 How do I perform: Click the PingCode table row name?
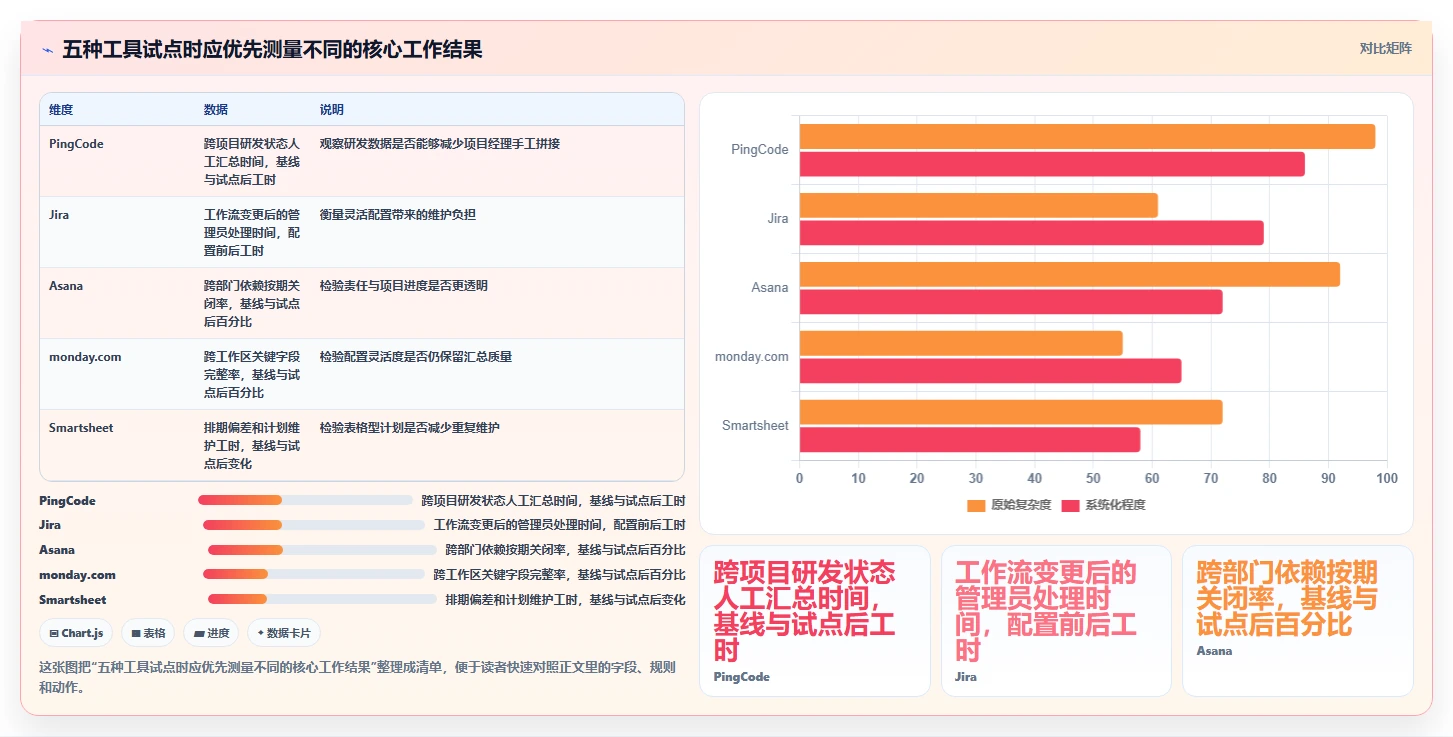(x=76, y=144)
